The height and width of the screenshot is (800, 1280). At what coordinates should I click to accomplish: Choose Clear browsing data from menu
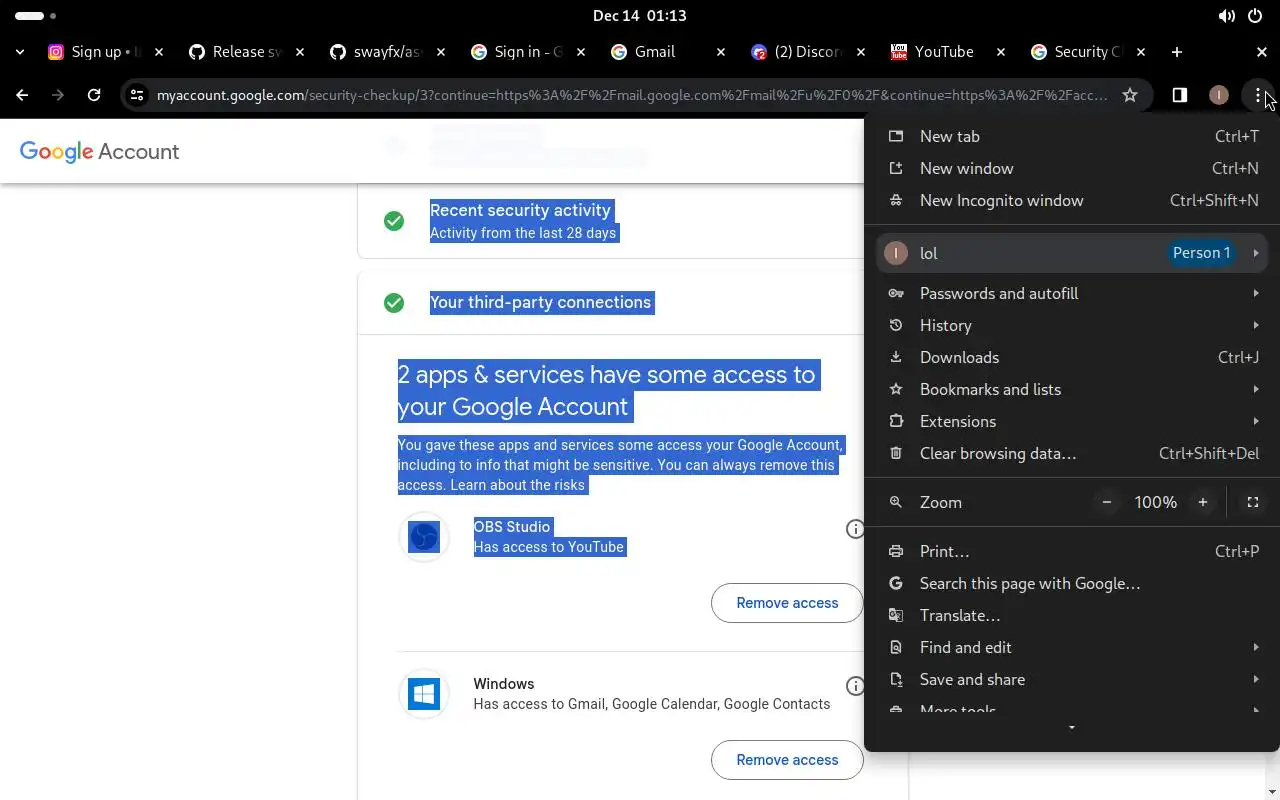pyautogui.click(x=1072, y=453)
